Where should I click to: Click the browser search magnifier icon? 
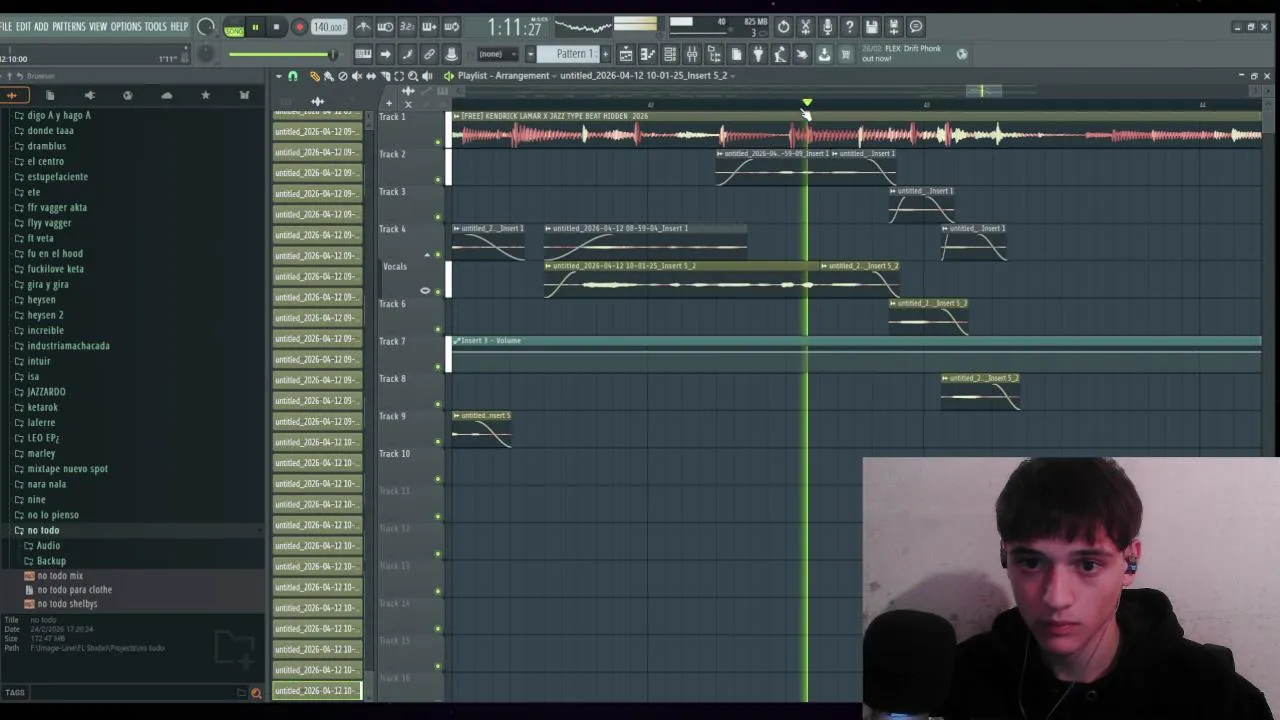[x=256, y=692]
